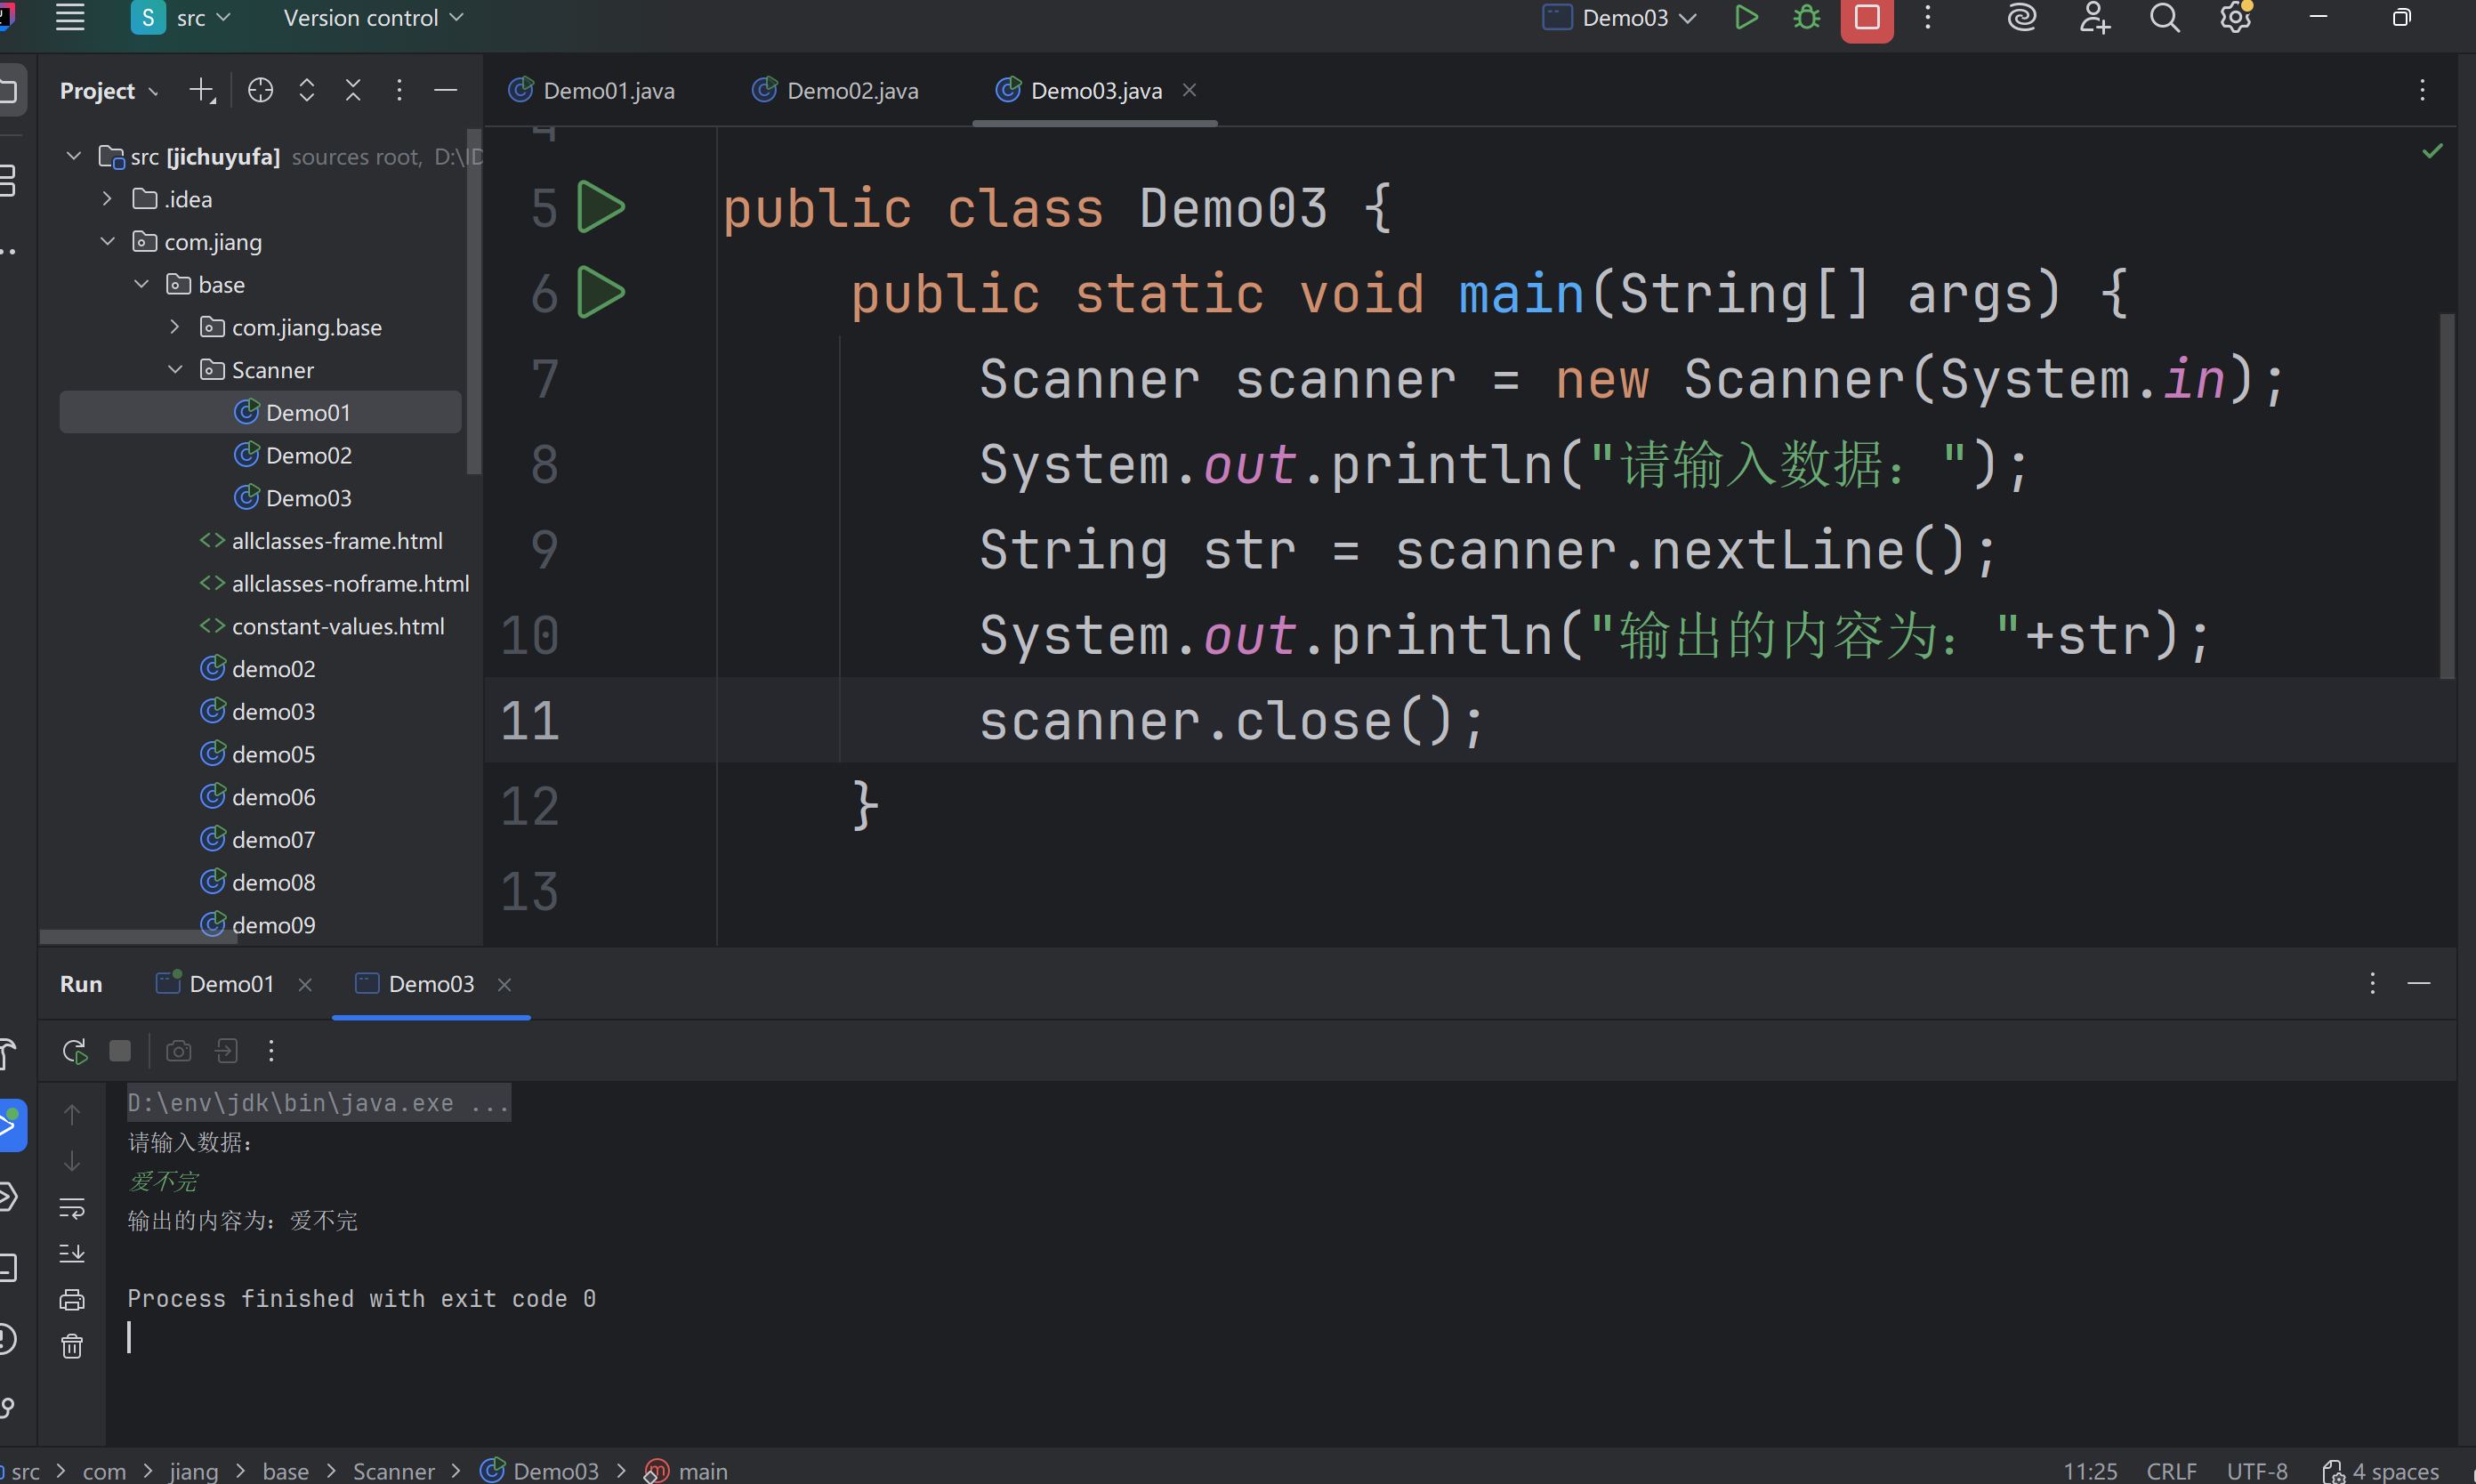This screenshot has width=2476, height=1484.
Task: Click the run gutter arrow beside main method
Action: [601, 293]
